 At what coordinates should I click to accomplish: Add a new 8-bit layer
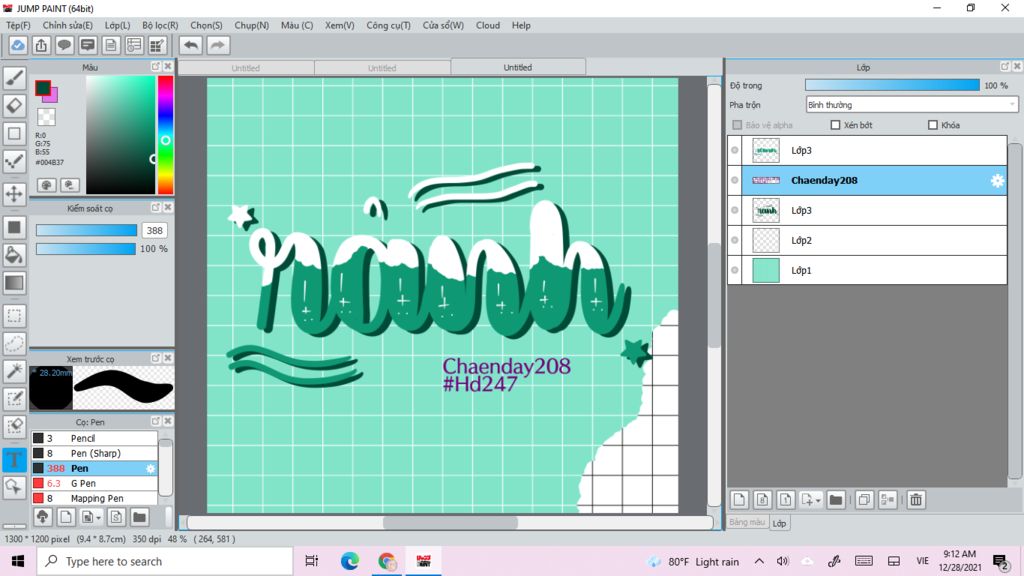(x=762, y=500)
